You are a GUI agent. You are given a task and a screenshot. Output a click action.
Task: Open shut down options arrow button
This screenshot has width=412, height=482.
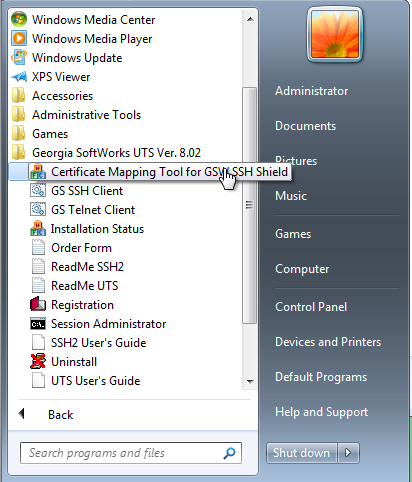[348, 453]
